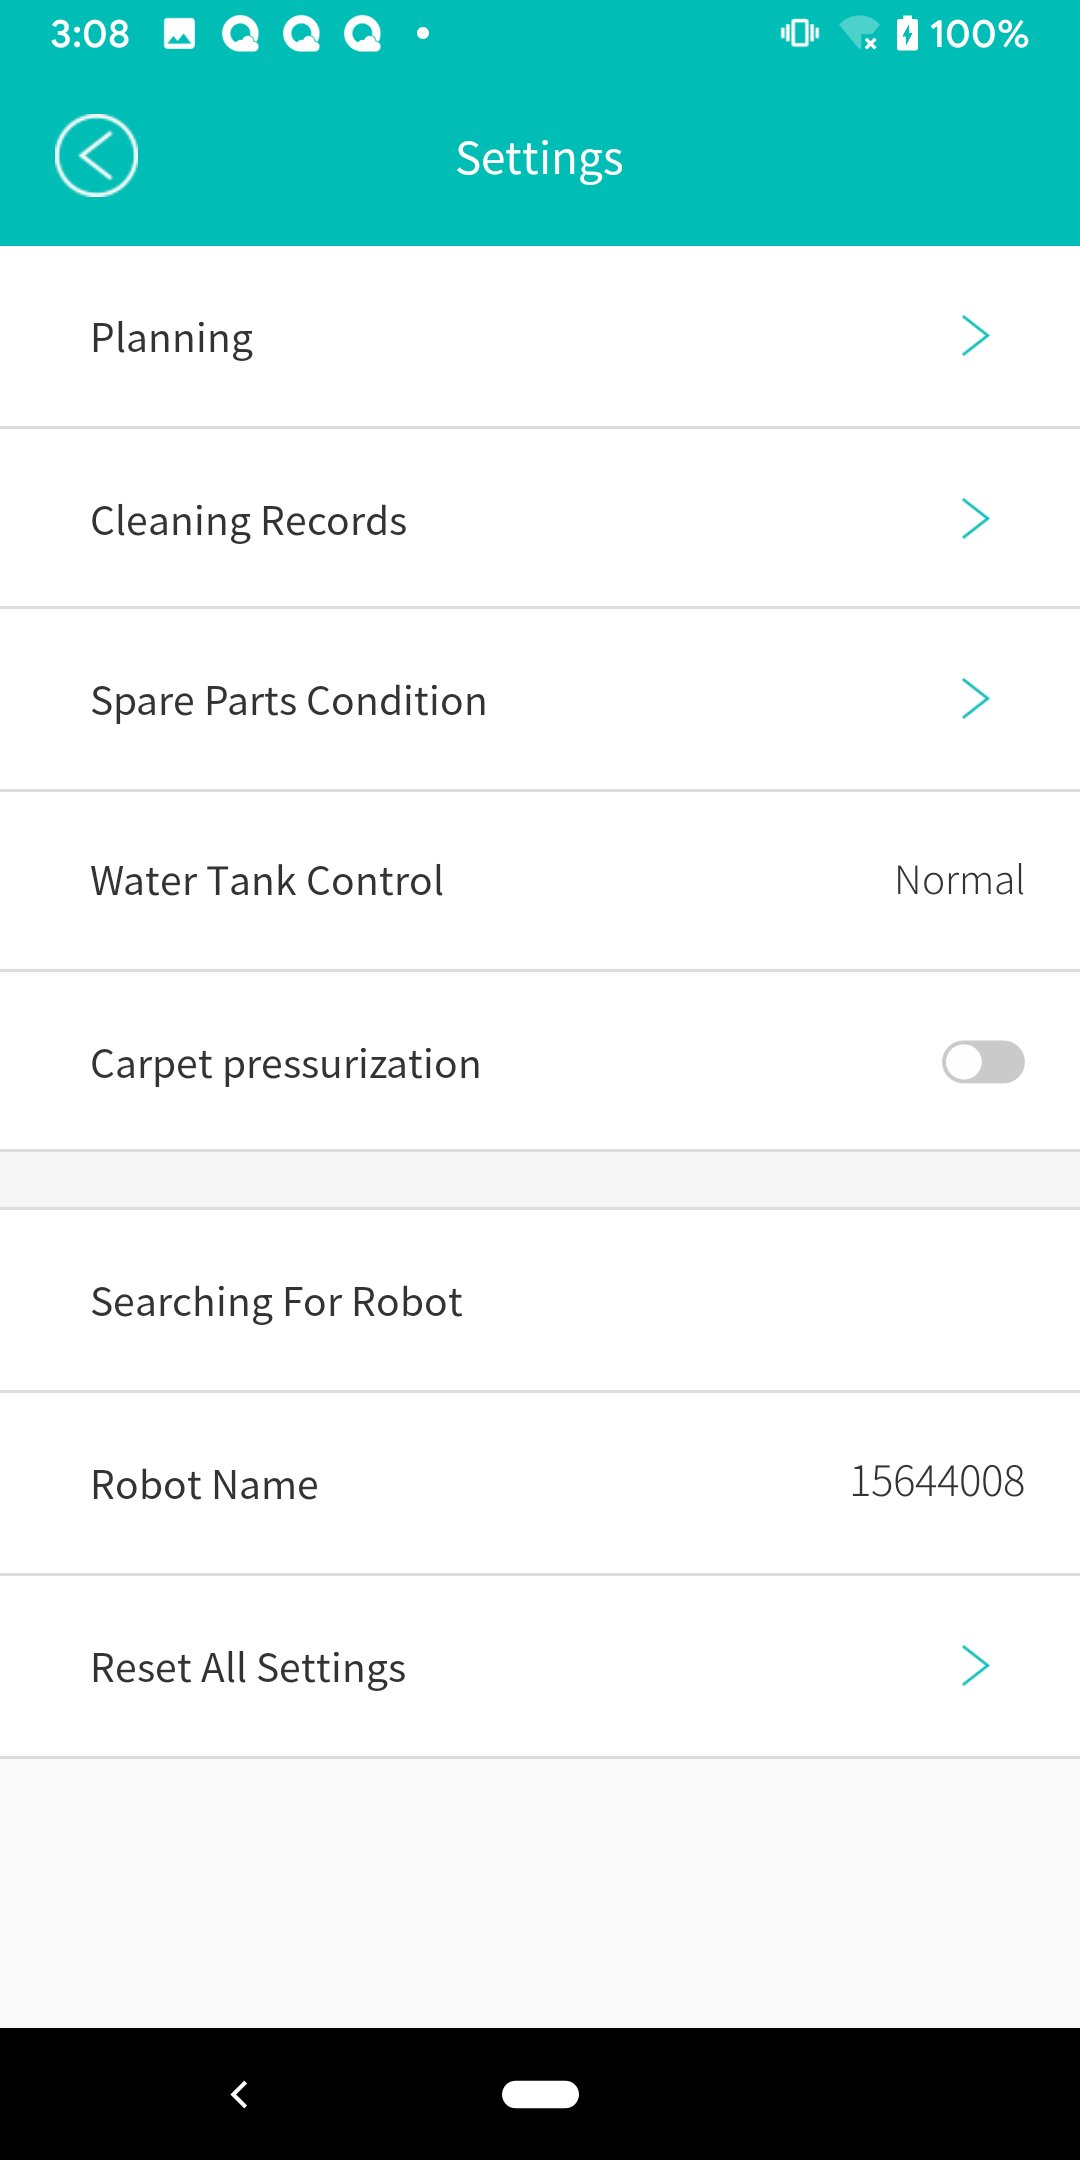Open Spare Parts Condition label
This screenshot has width=1080, height=2160.
point(289,701)
